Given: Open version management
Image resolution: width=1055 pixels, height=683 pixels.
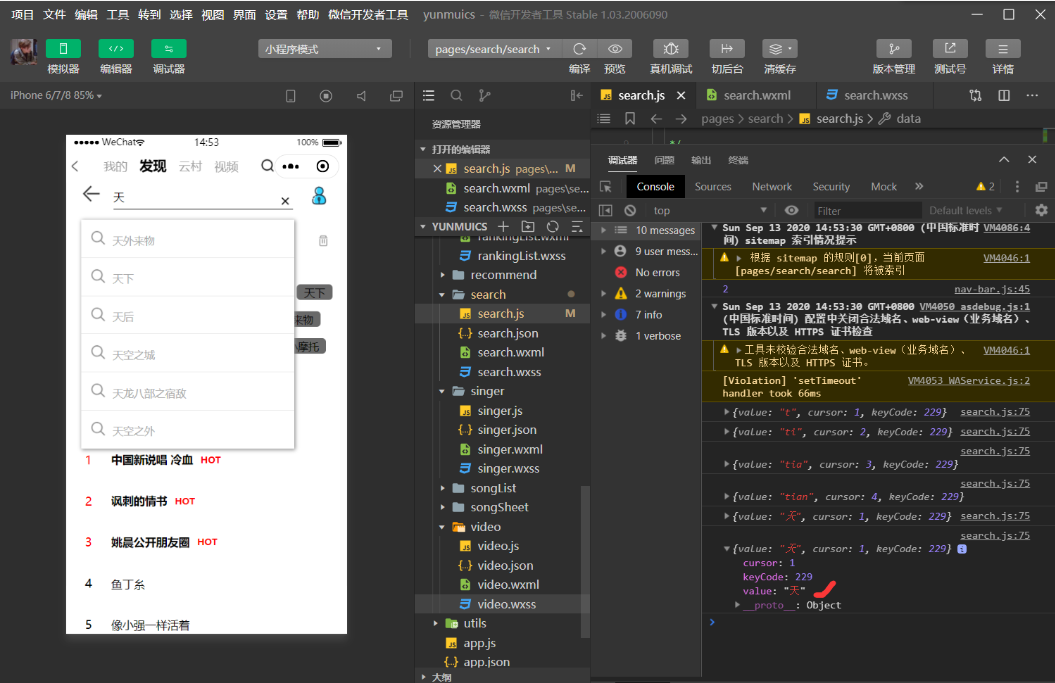Looking at the screenshot, I should (x=894, y=49).
